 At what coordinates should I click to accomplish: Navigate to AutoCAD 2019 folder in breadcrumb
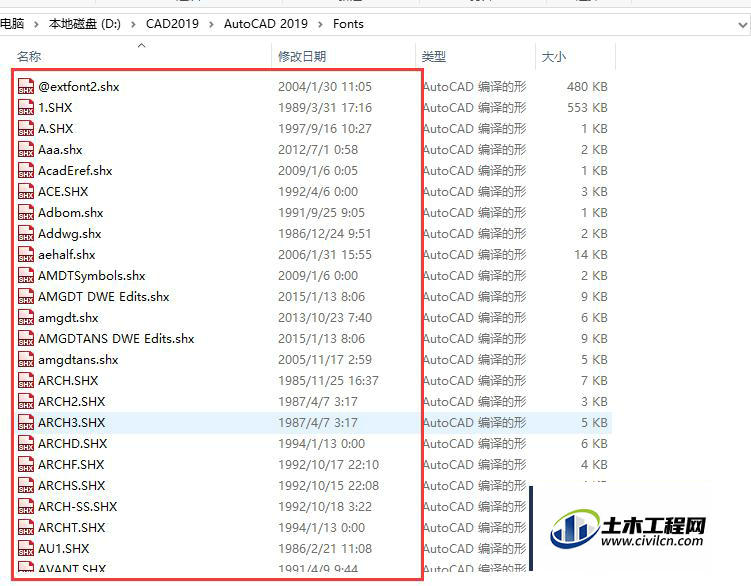(266, 24)
